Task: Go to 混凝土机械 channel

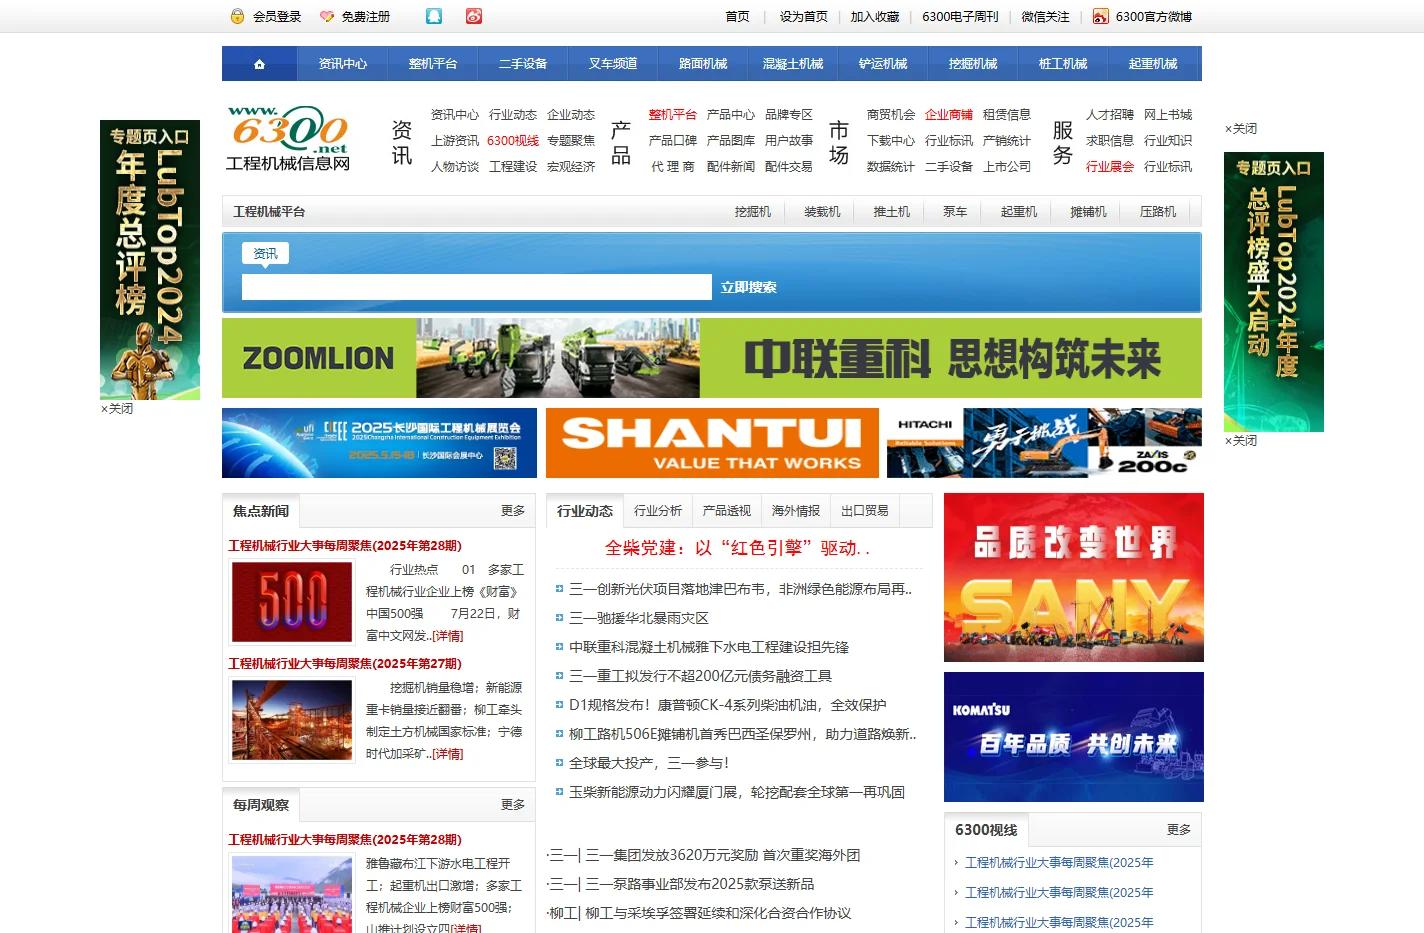Action: click(x=793, y=64)
